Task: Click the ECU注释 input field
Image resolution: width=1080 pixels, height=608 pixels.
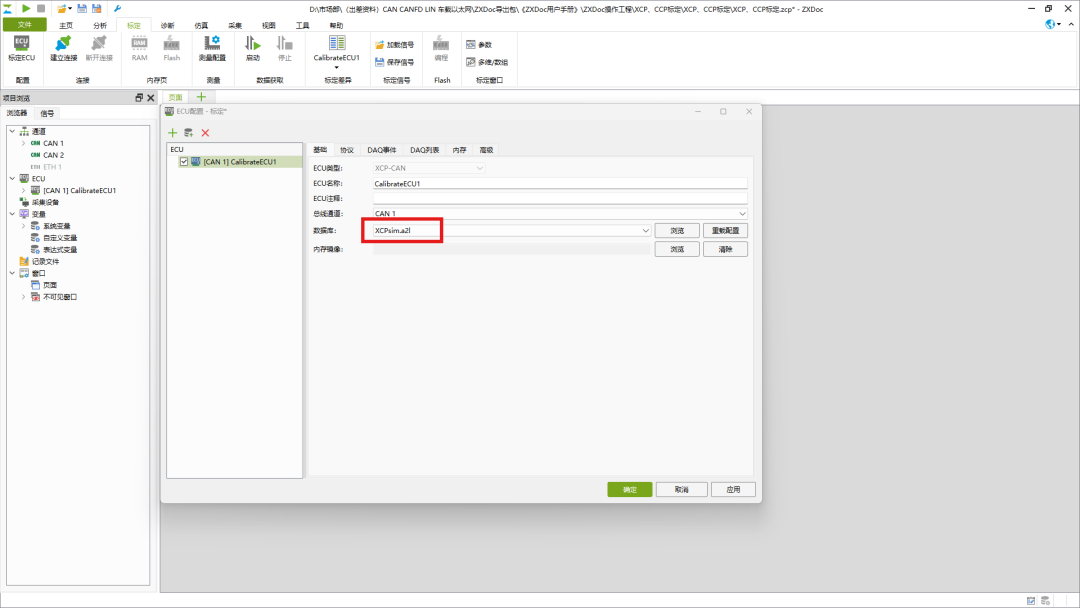Action: coord(560,198)
